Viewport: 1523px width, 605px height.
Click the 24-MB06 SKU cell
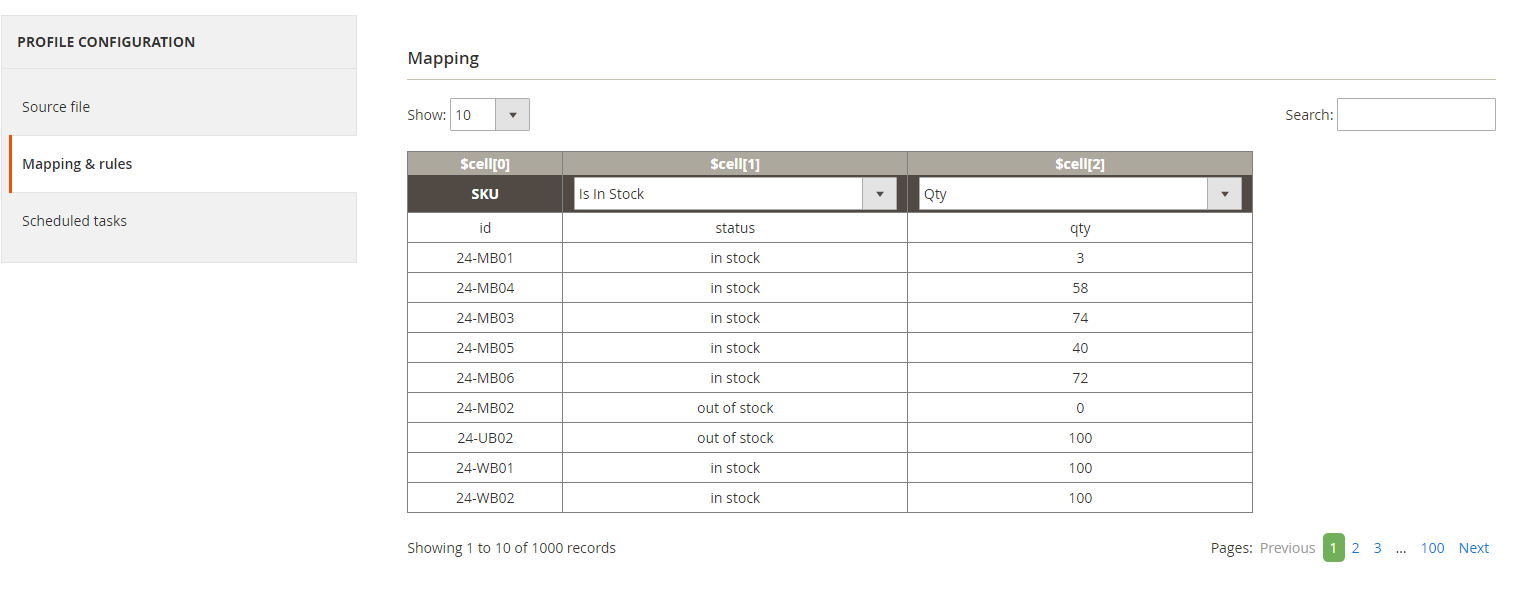tap(485, 378)
